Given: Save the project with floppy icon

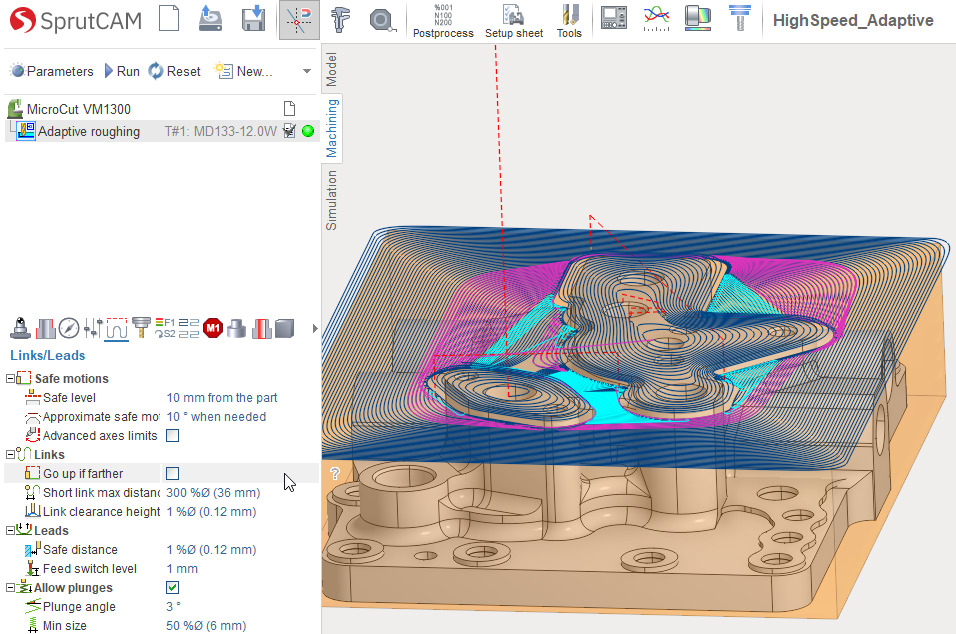Looking at the screenshot, I should (253, 18).
